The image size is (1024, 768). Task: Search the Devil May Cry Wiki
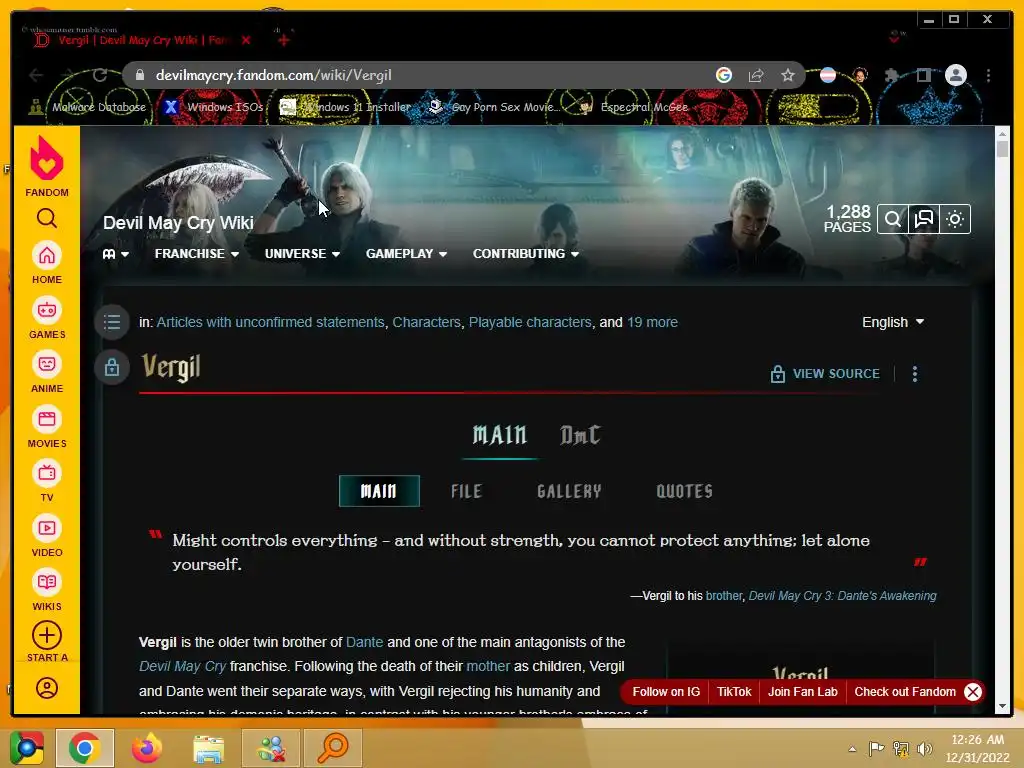(x=892, y=219)
